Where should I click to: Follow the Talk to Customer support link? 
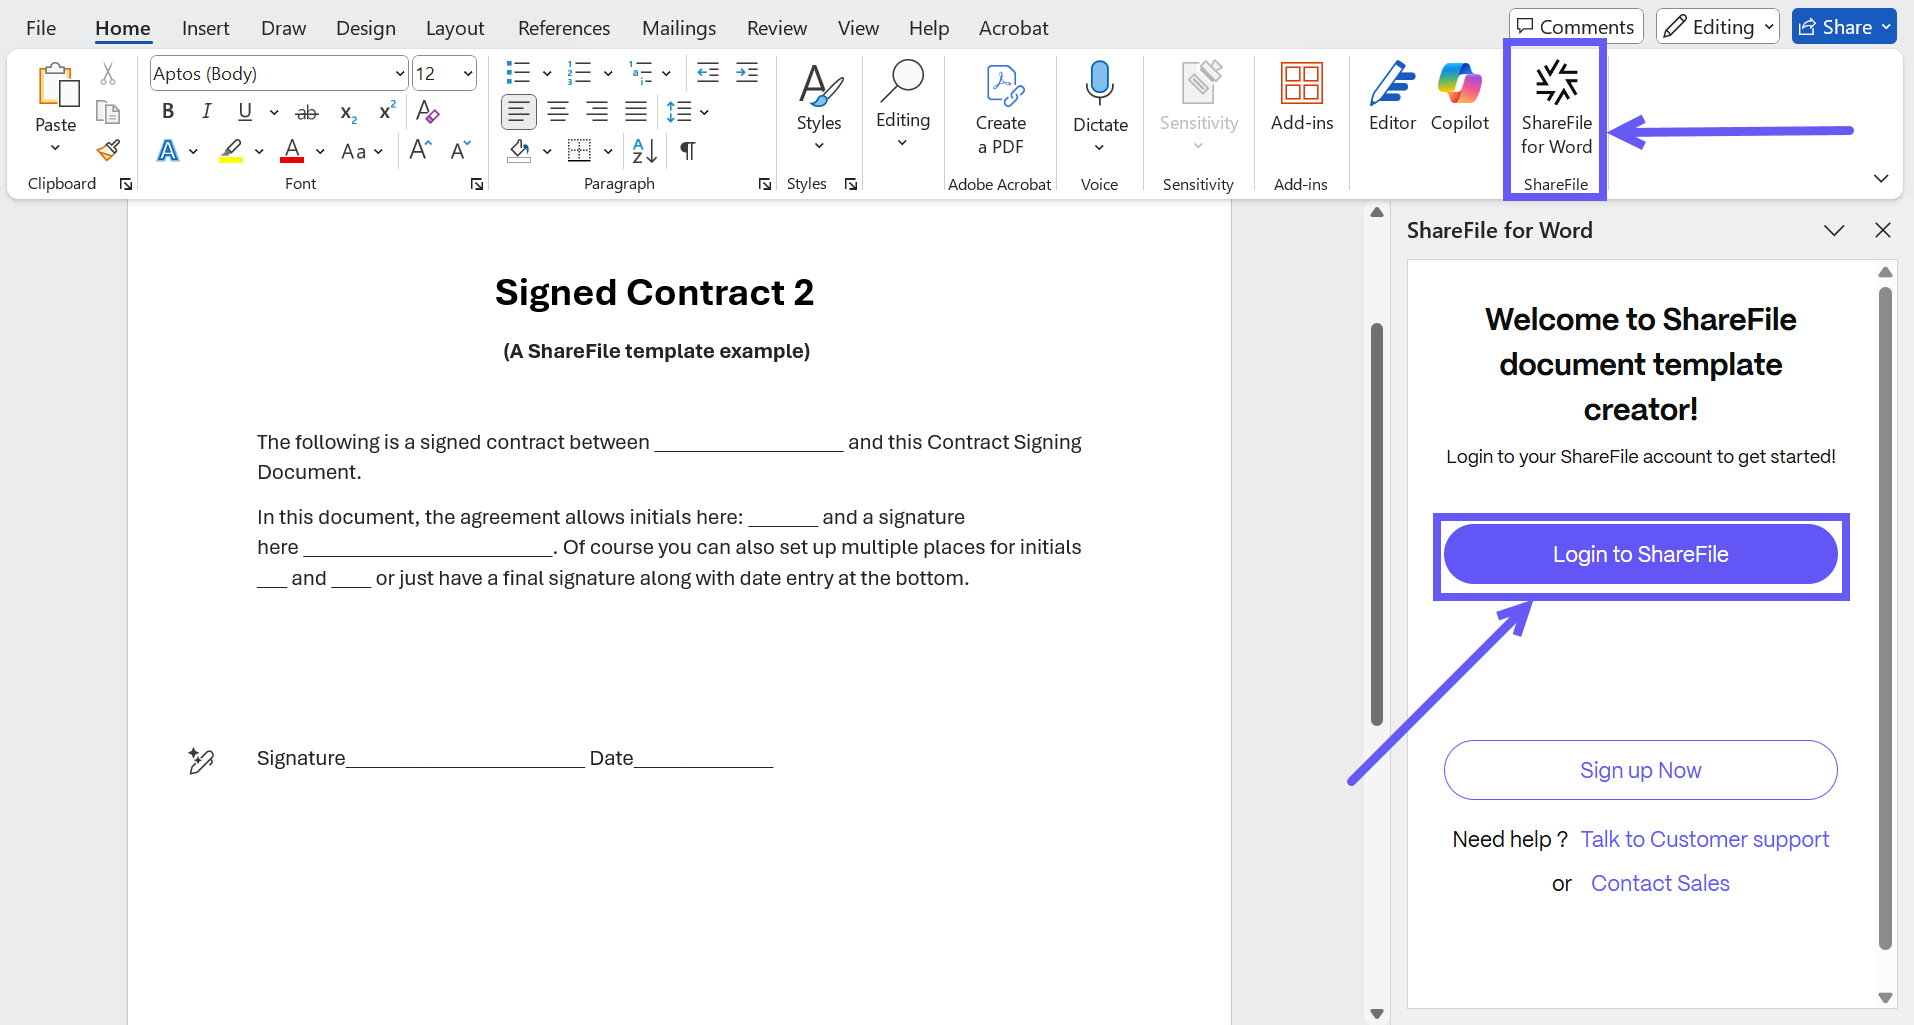click(x=1704, y=840)
